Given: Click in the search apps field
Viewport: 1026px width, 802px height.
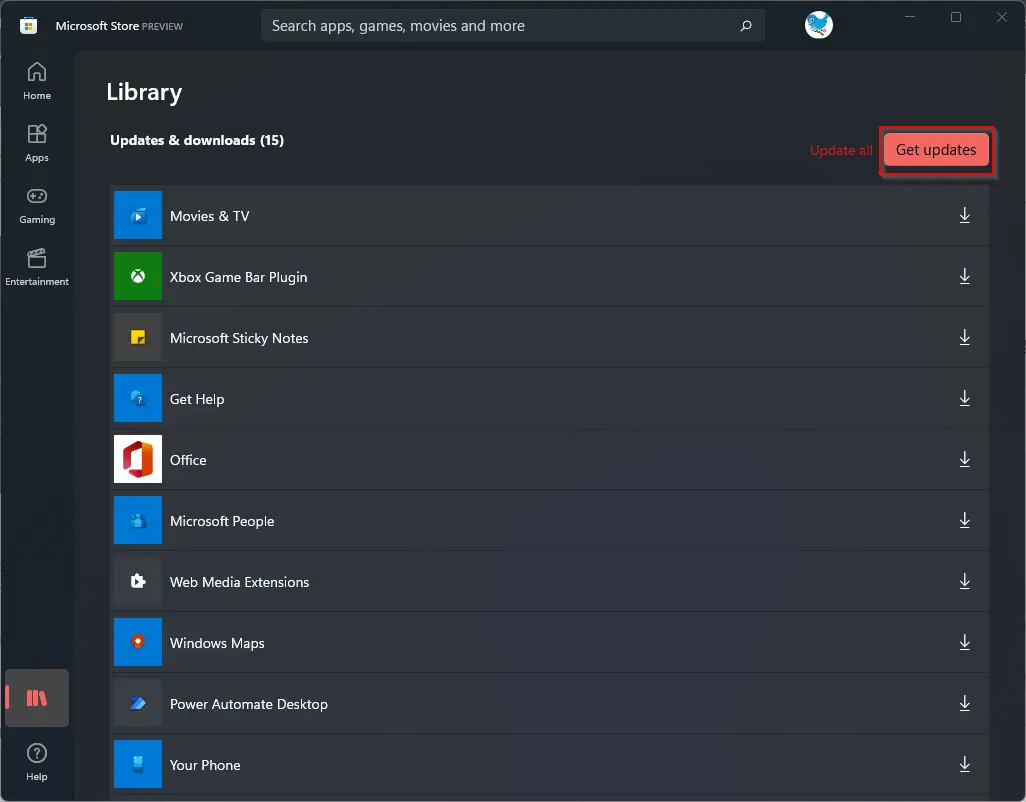Looking at the screenshot, I should click(512, 26).
